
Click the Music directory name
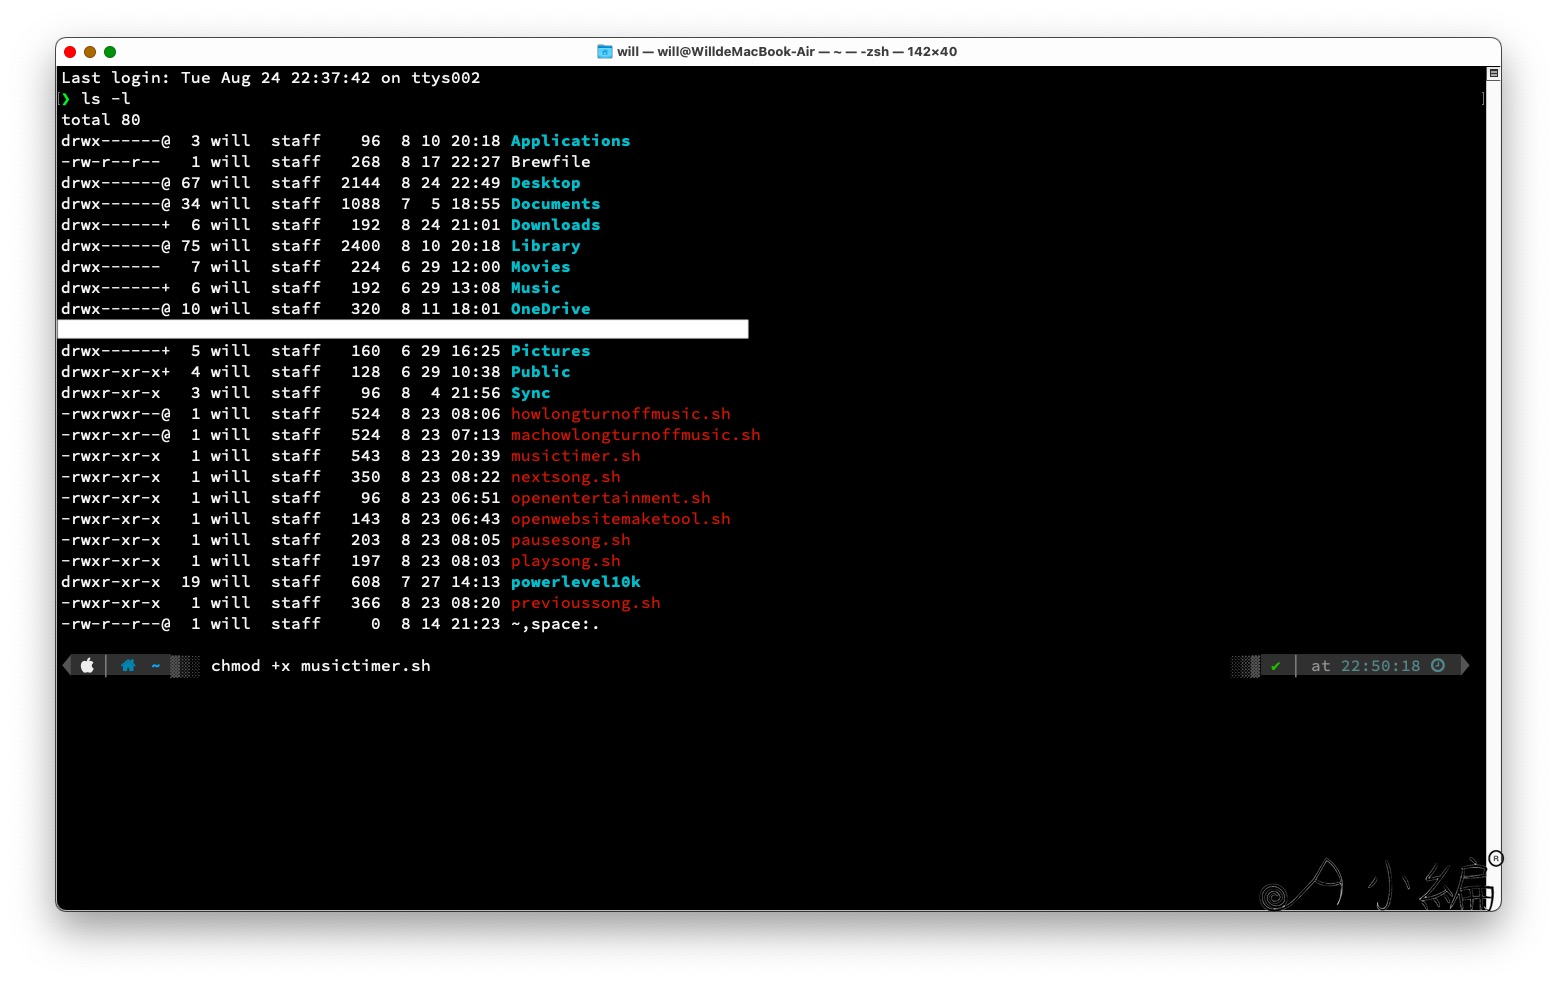coord(535,288)
